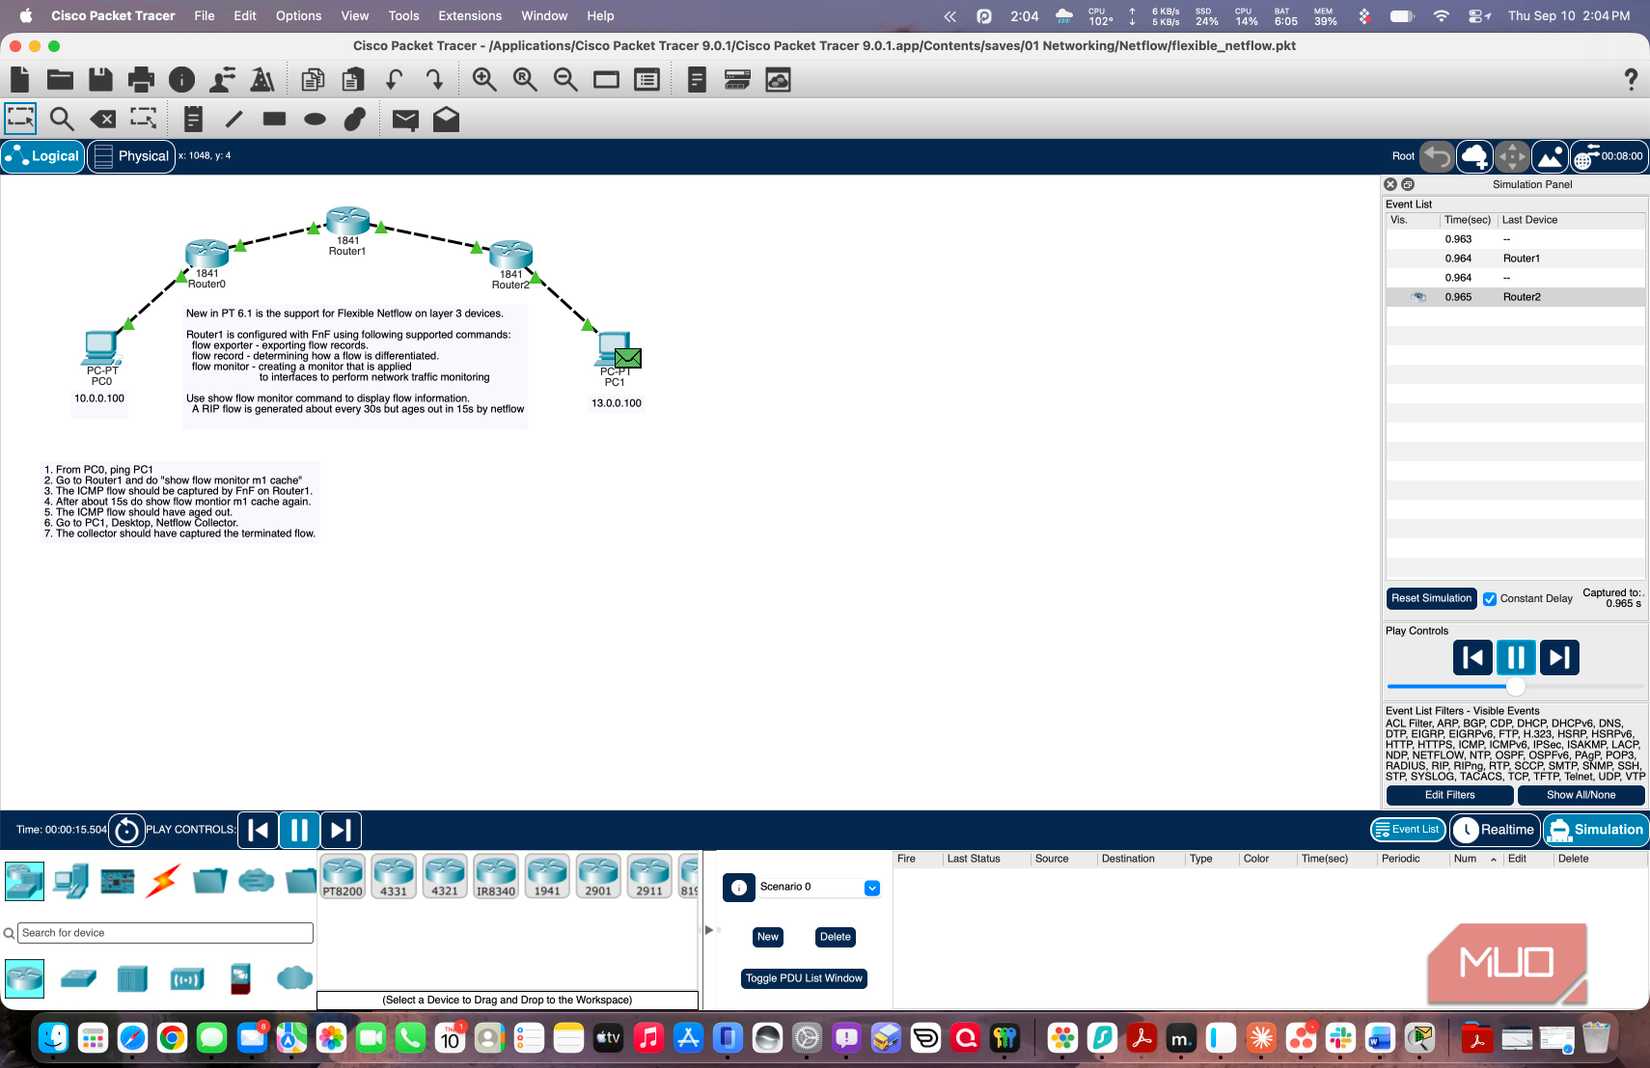Select the Connections lightning bolt category

click(x=163, y=880)
